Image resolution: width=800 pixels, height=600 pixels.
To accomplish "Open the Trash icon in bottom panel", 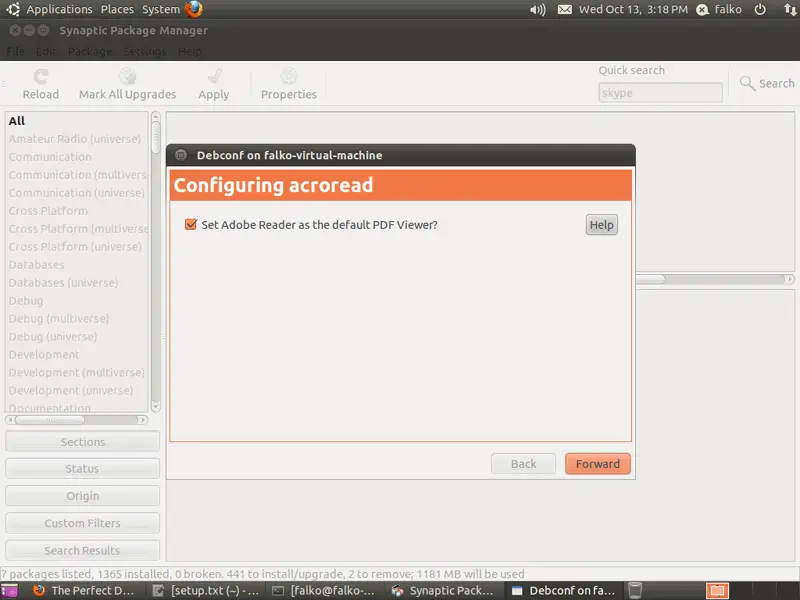I will [x=635, y=590].
